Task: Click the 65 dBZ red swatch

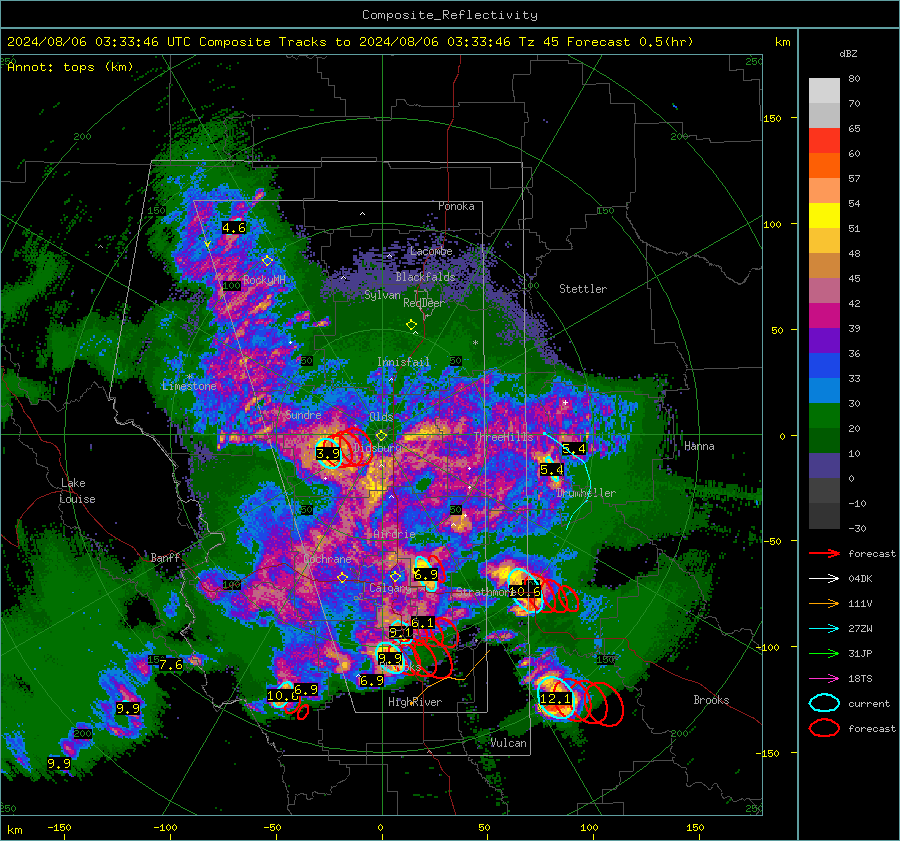Action: click(824, 141)
